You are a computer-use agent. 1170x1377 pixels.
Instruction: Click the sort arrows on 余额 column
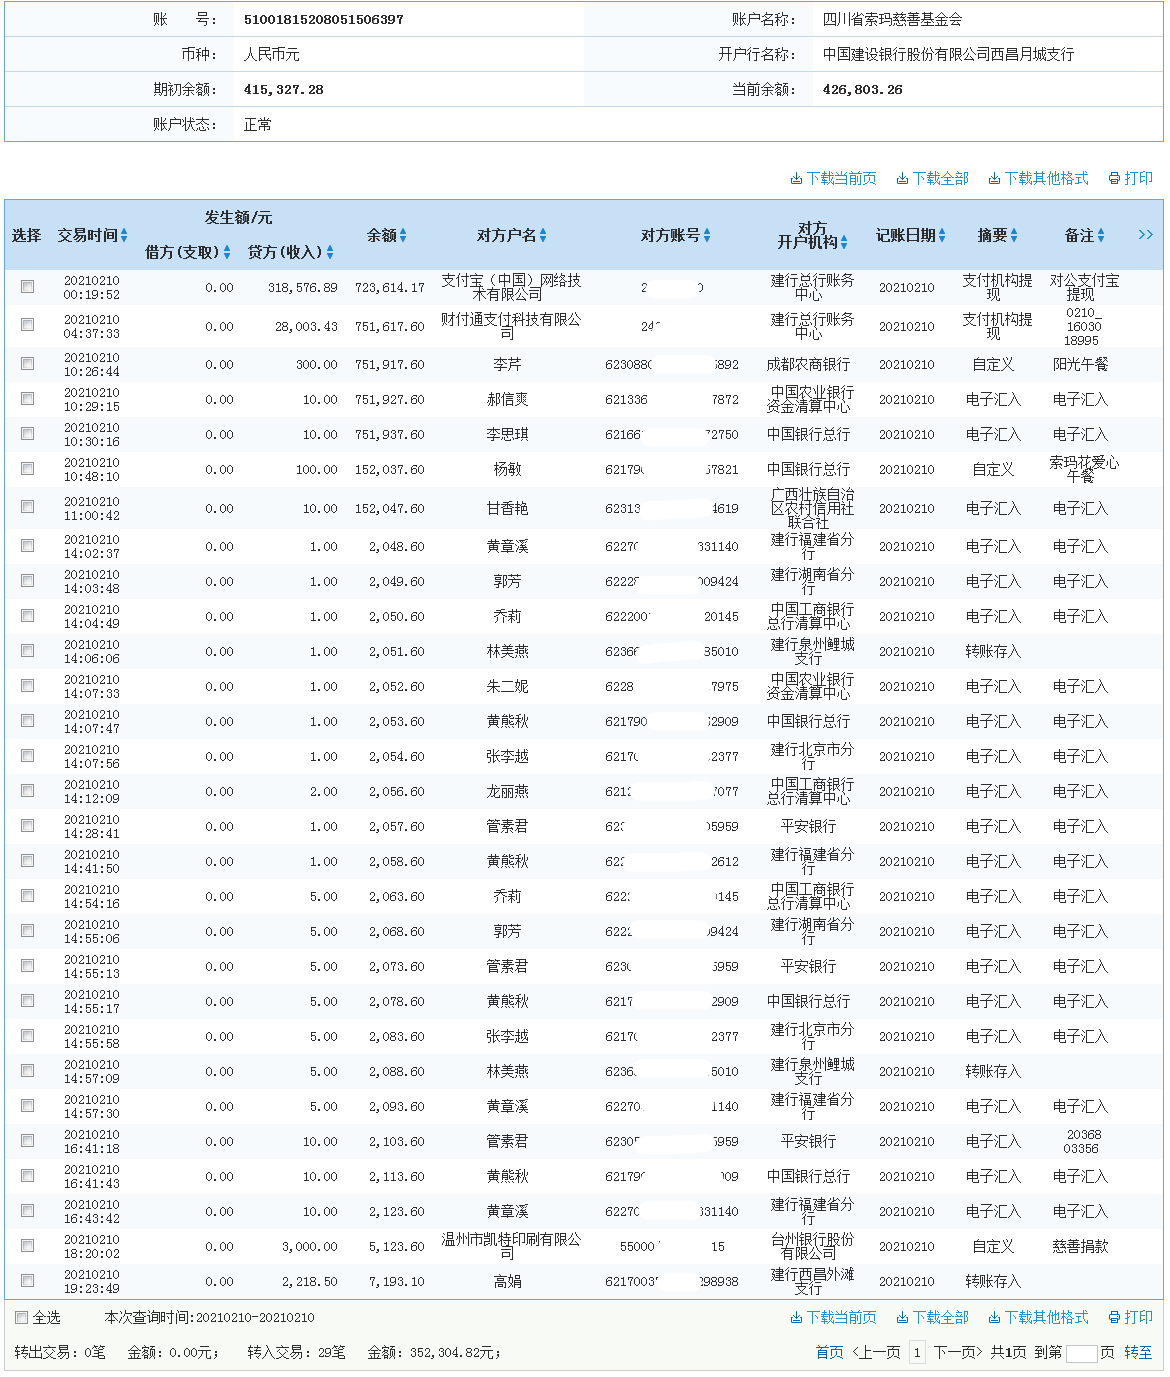tap(404, 234)
